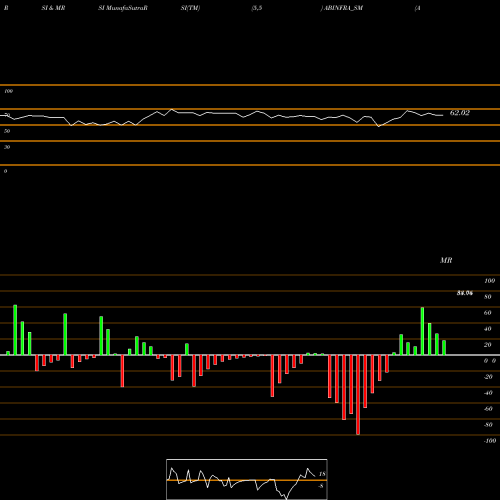
Task: Click the '18' label in mini chart
Action: point(322,474)
